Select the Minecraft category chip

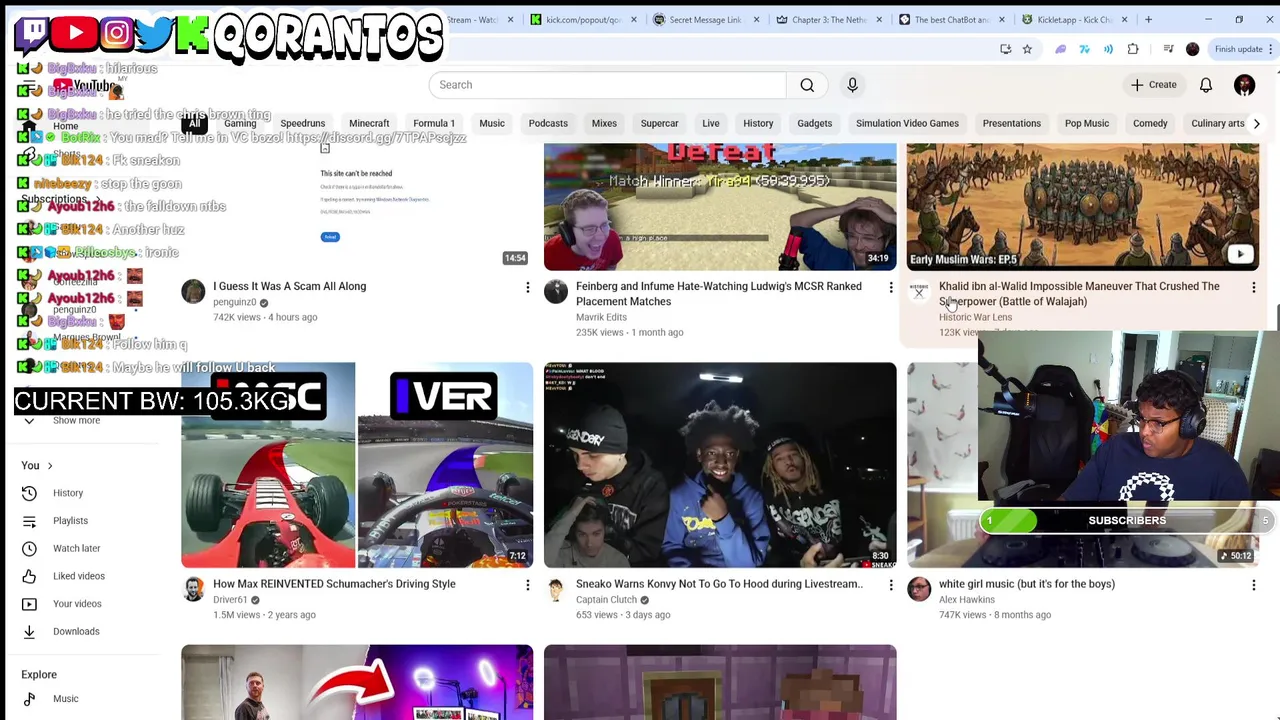tap(369, 124)
